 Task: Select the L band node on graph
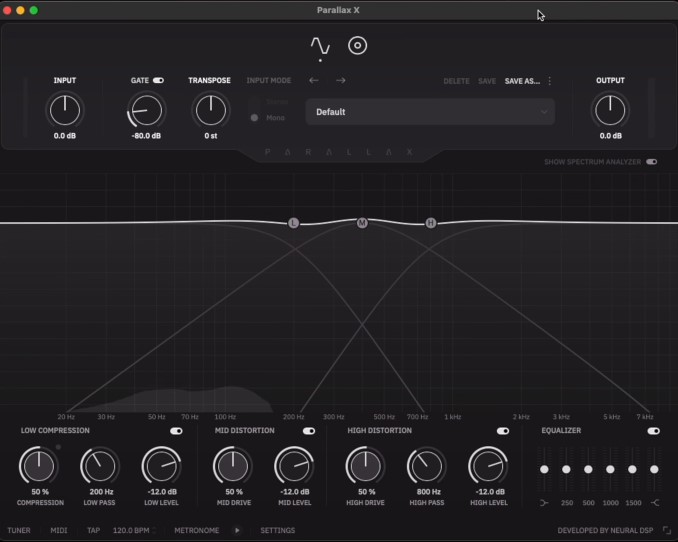coord(294,223)
